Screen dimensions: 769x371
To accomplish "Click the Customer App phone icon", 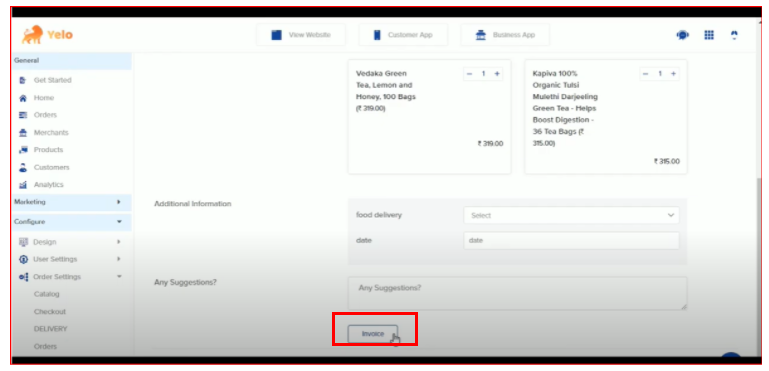I will (x=377, y=35).
